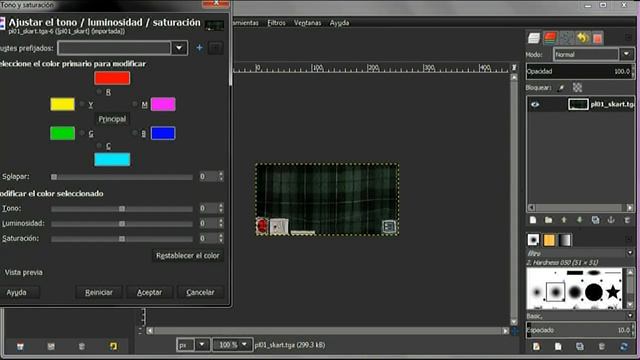Click the Reiniciar button
Image resolution: width=640 pixels, height=360 pixels.
99,292
